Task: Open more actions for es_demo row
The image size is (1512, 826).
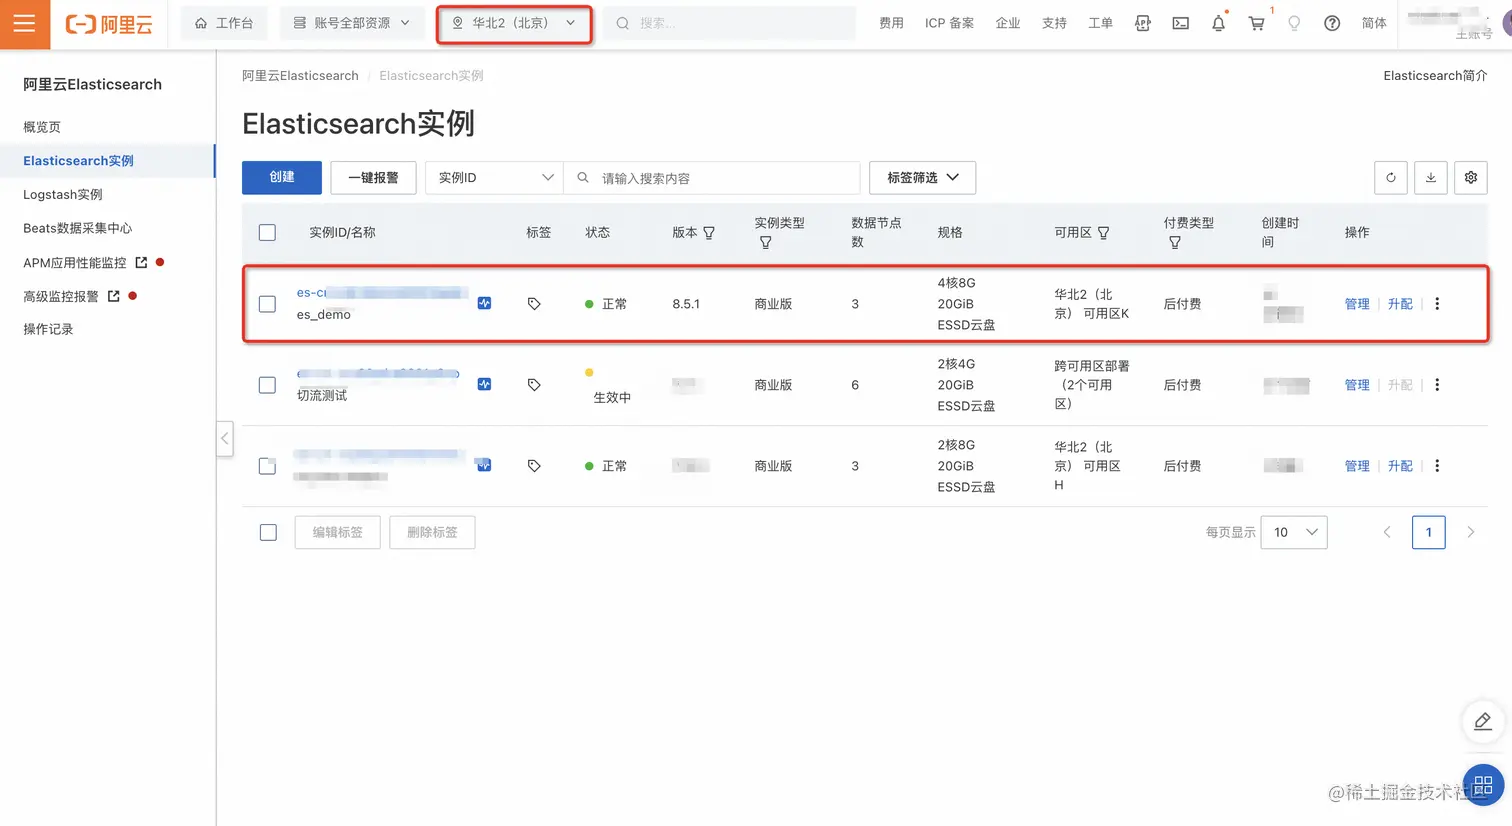Action: (x=1437, y=304)
